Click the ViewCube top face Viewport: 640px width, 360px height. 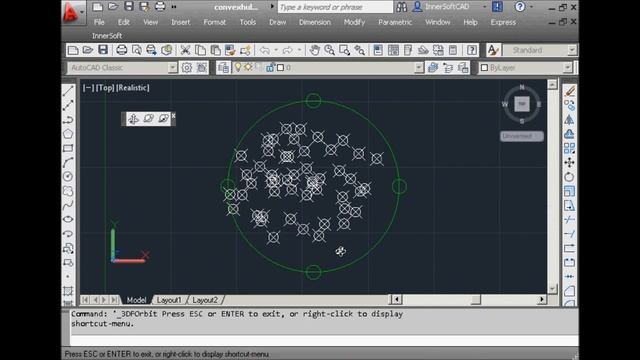point(522,104)
